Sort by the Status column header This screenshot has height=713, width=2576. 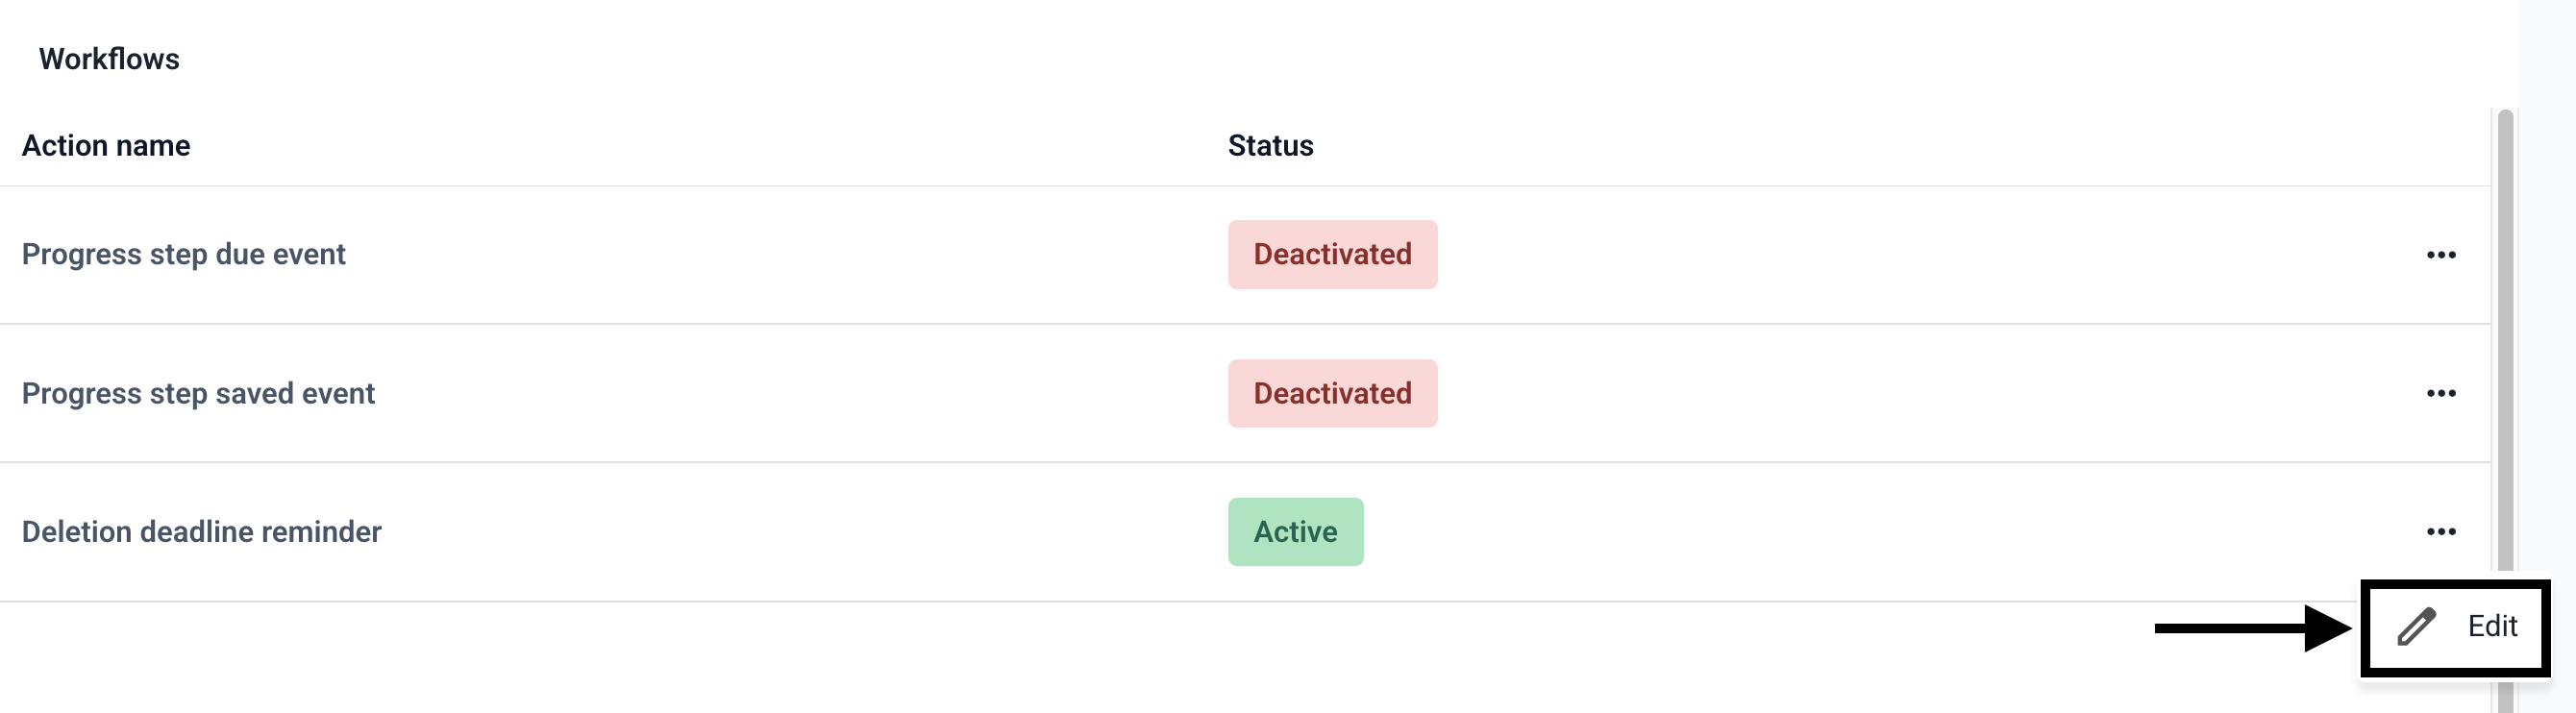point(1270,146)
